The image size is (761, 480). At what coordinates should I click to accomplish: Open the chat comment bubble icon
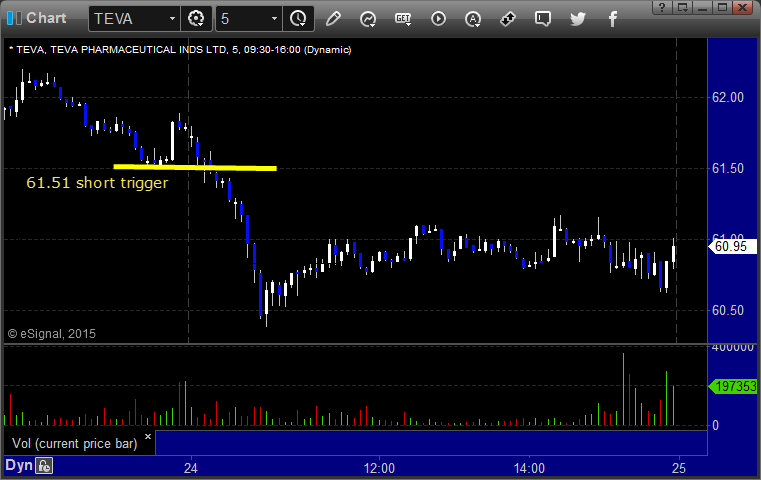[x=543, y=19]
